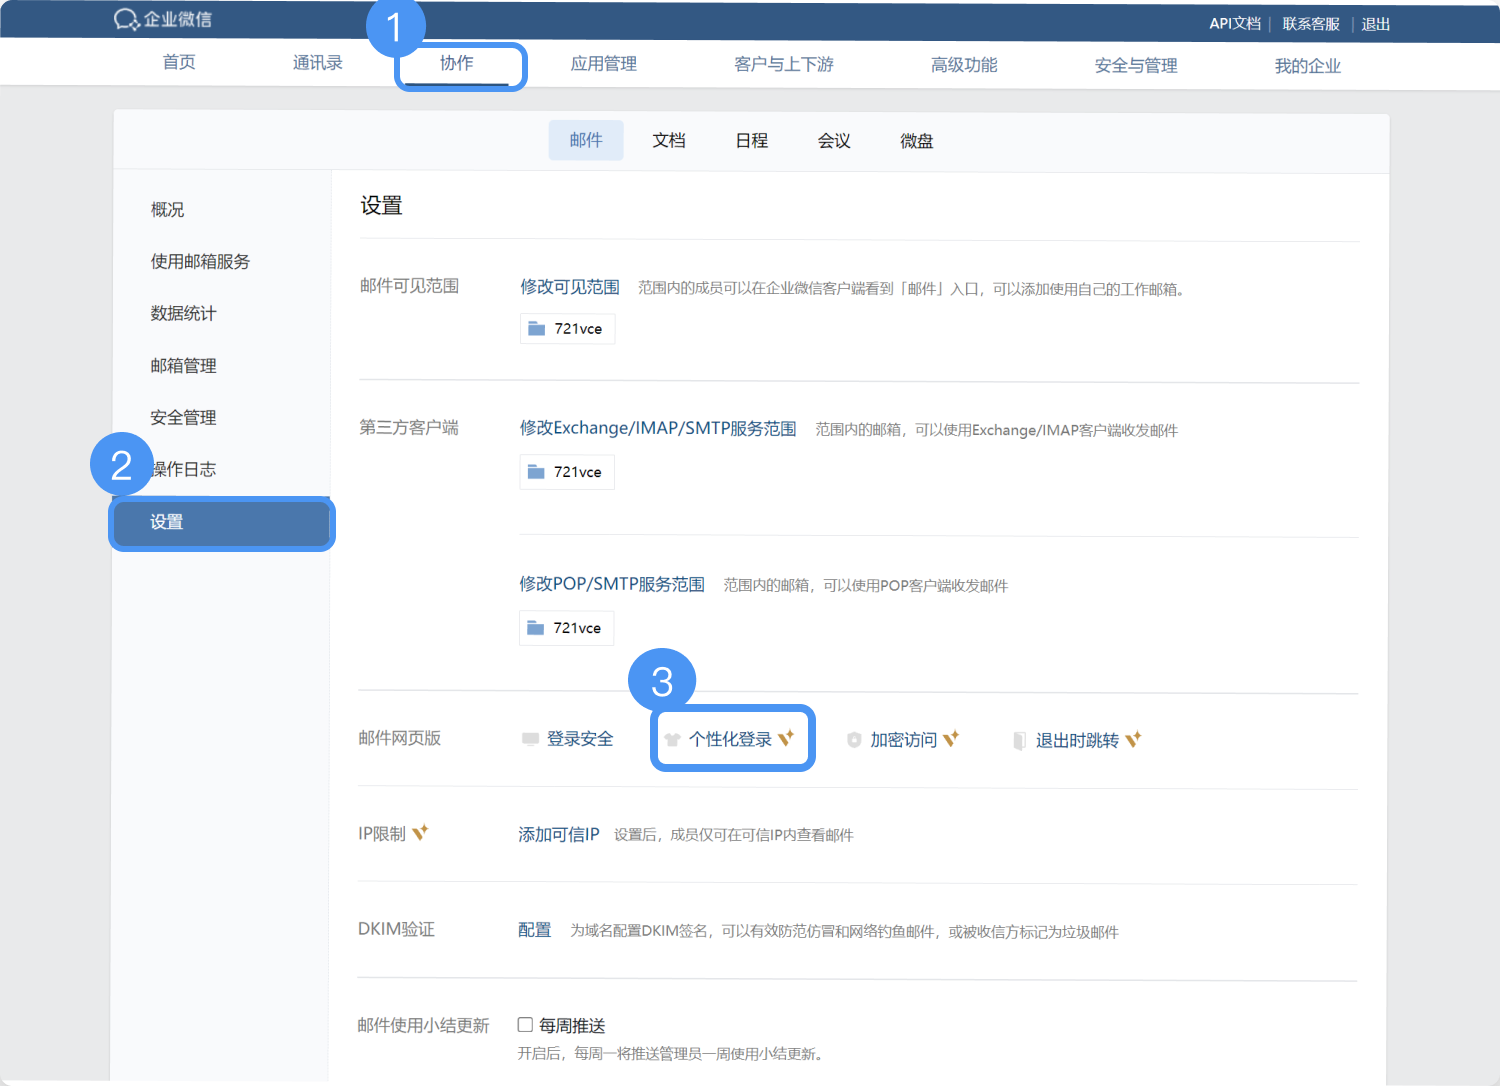Viewport: 1500px width, 1086px height.
Task: Open the 我的企业 navigation tab
Action: click(1308, 66)
